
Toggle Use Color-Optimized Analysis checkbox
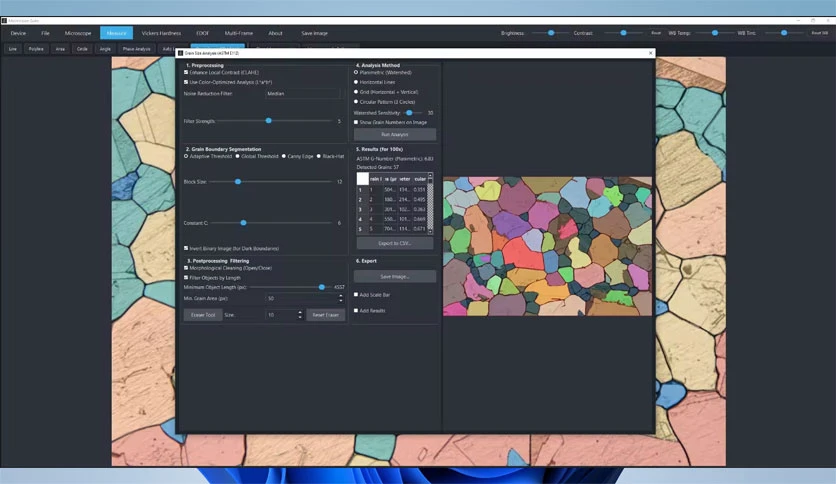[186, 82]
